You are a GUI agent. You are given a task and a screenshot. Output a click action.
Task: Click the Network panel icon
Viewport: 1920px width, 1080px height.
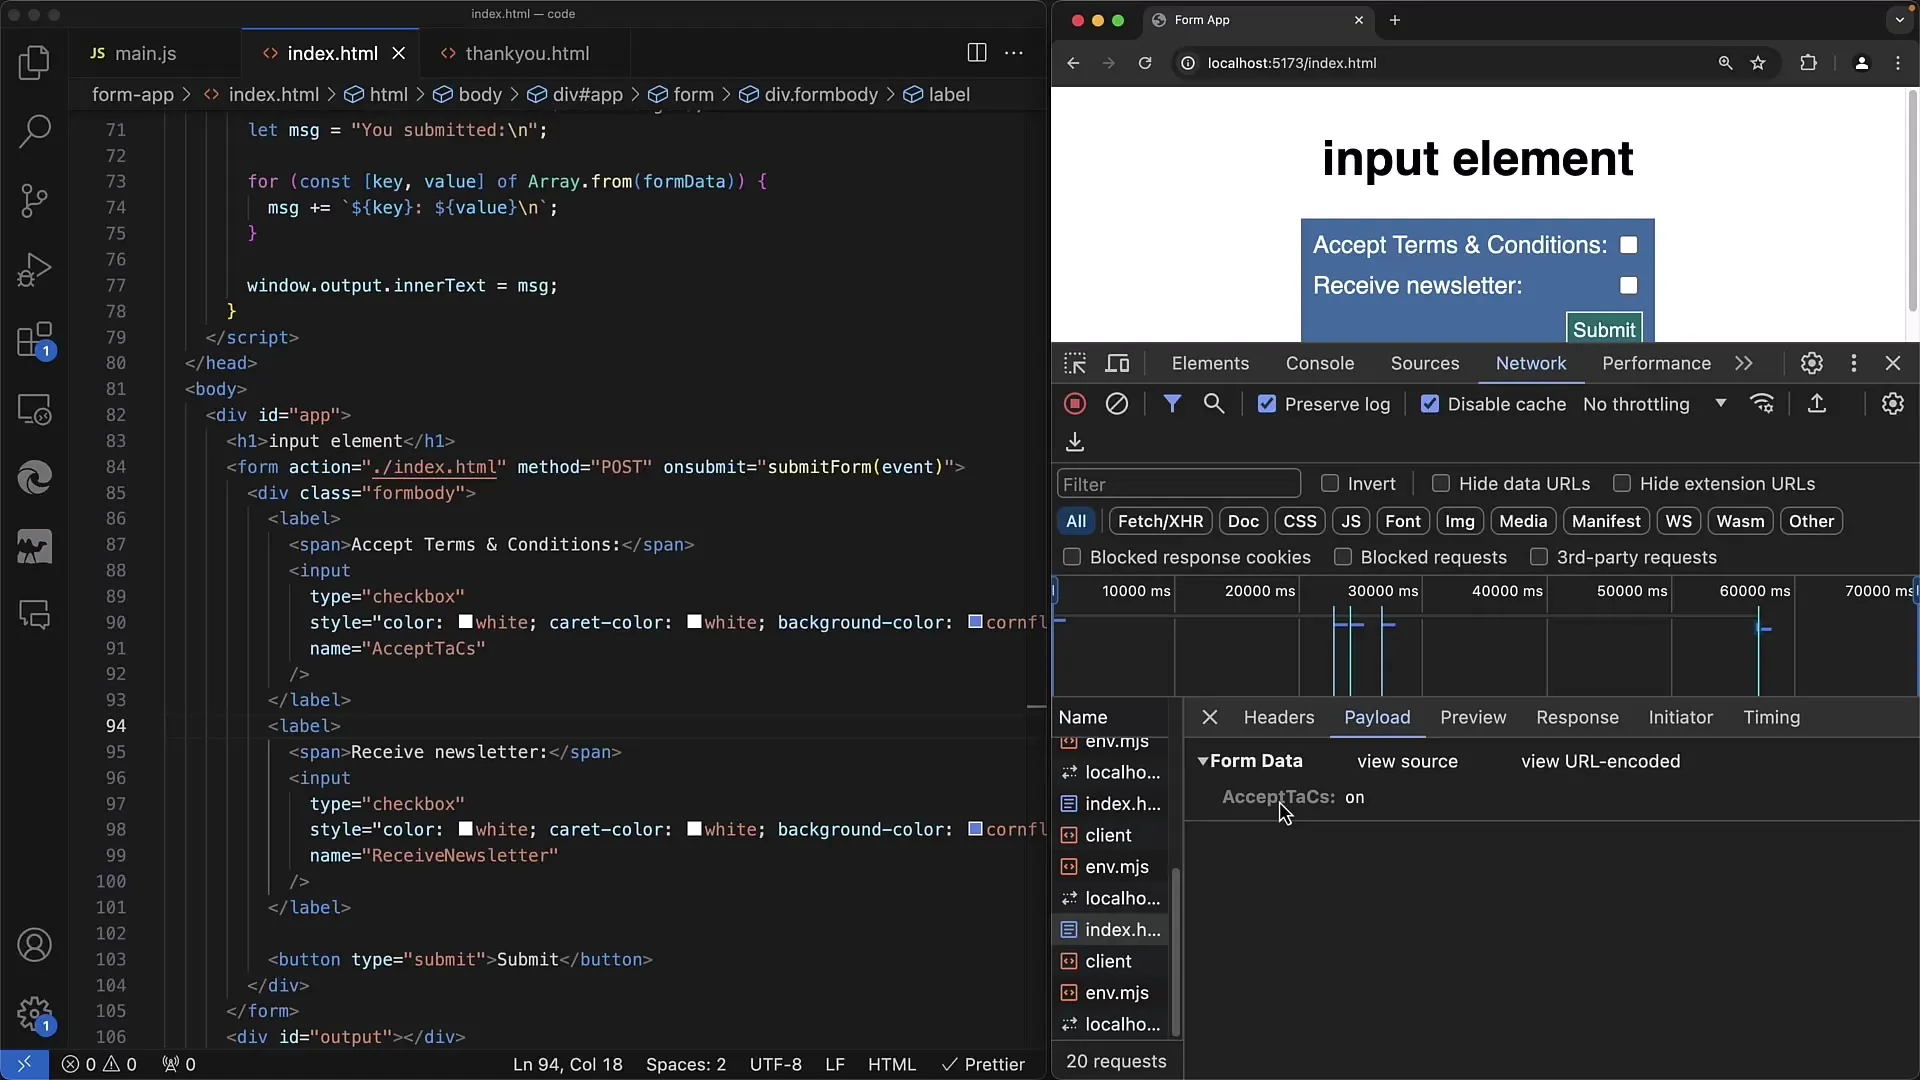pyautogui.click(x=1530, y=363)
